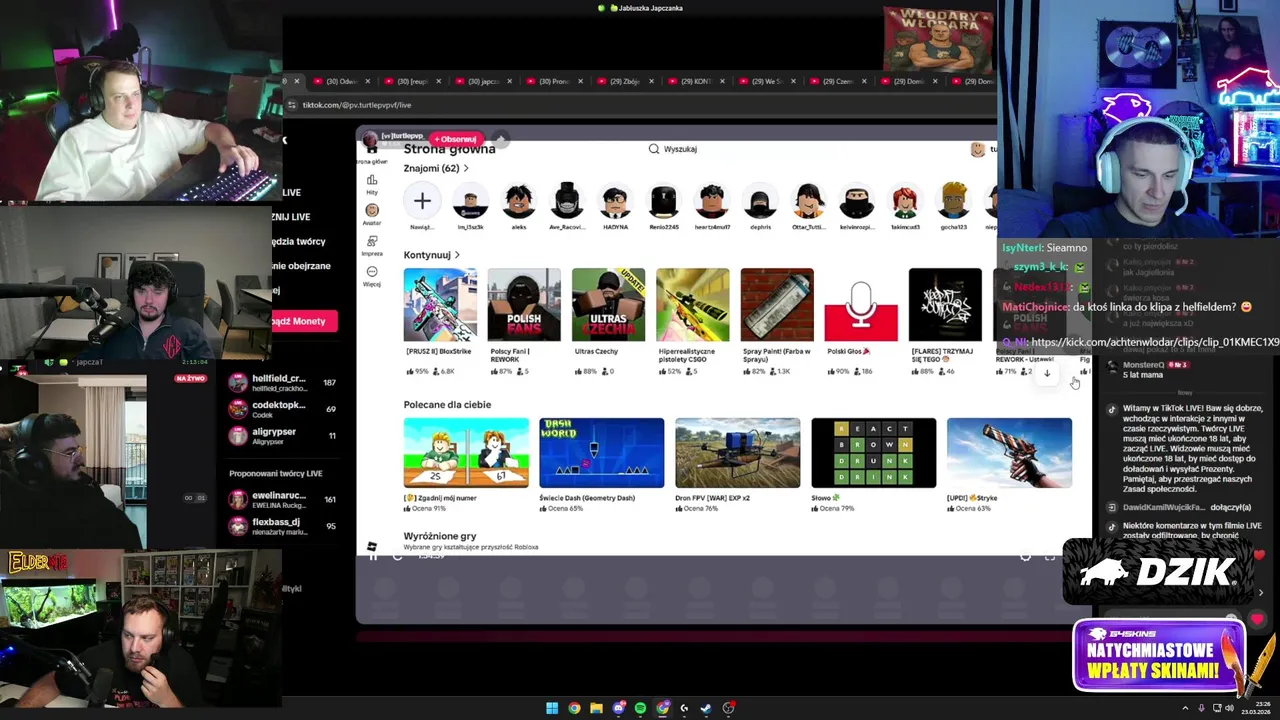Open File Explorer from taskbar
Screen dimensions: 1280x720
click(596, 708)
